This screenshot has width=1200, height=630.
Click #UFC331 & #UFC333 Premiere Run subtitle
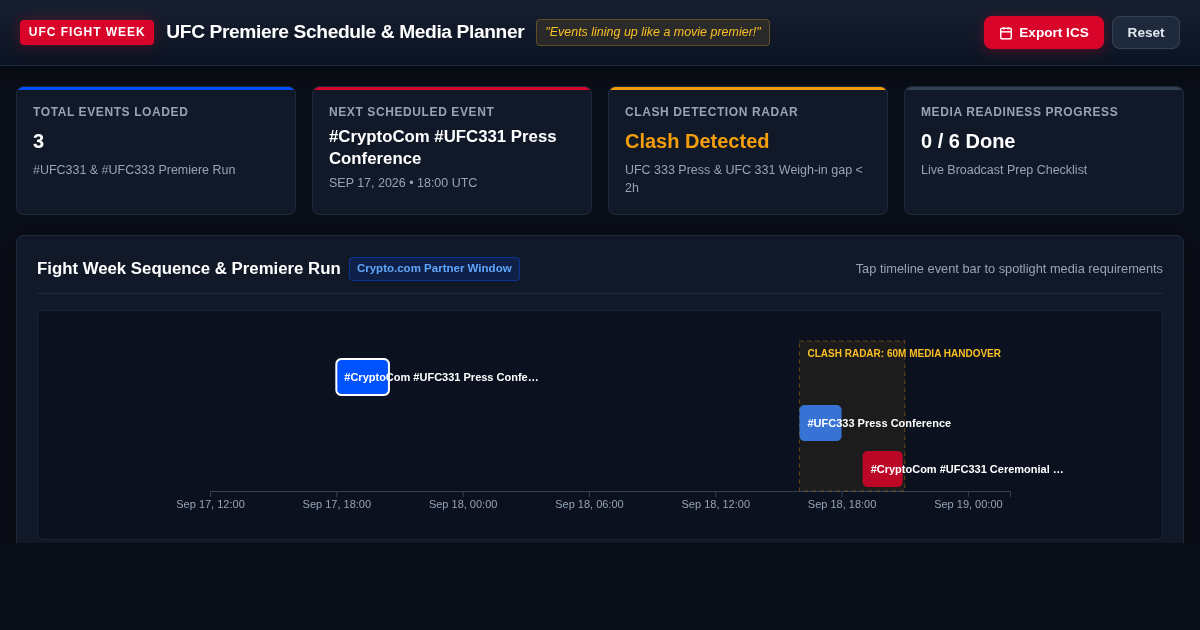(134, 170)
